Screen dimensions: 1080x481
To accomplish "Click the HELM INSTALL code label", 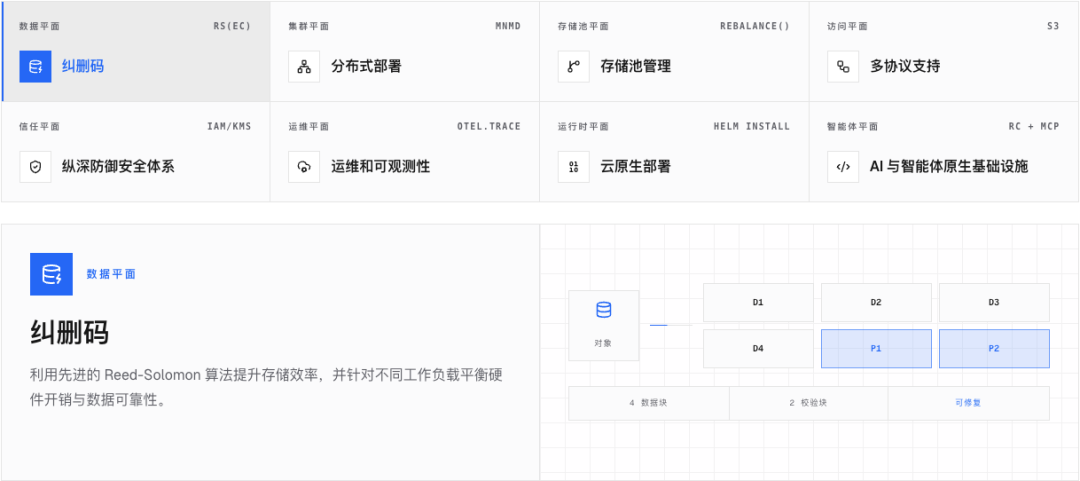I will pyautogui.click(x=752, y=126).
